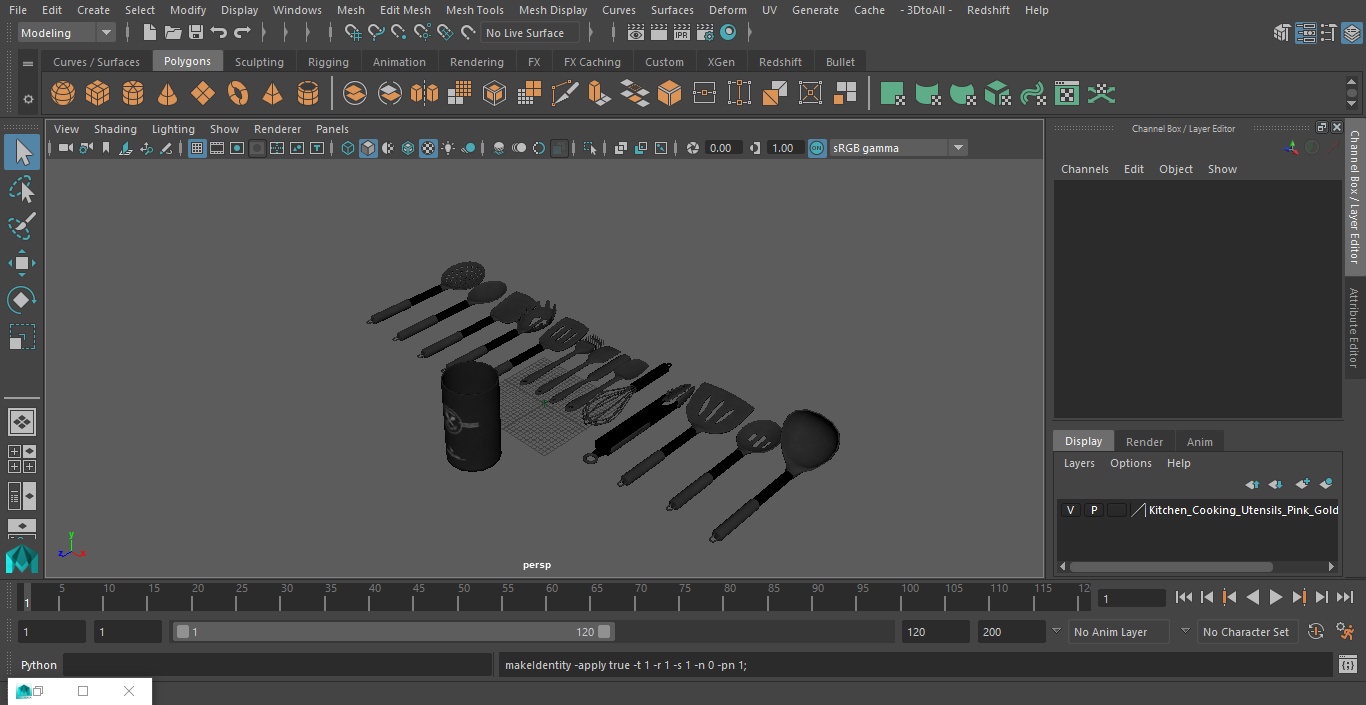Toggle layer visibility V box
Screen dimensions: 1366x705
pos(1070,510)
